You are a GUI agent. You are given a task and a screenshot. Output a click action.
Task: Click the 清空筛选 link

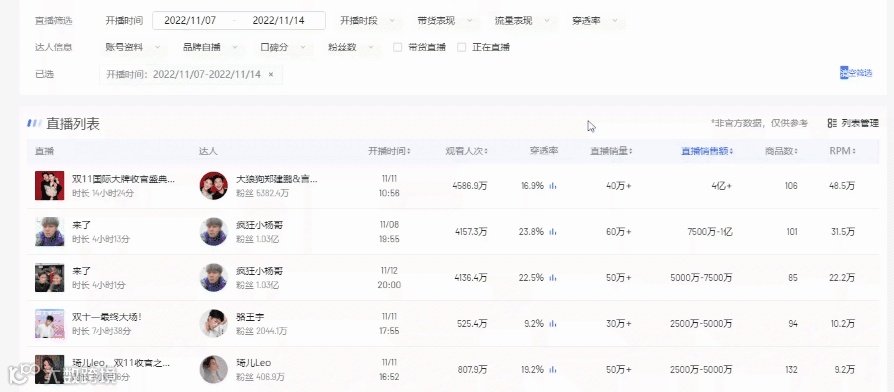click(856, 73)
